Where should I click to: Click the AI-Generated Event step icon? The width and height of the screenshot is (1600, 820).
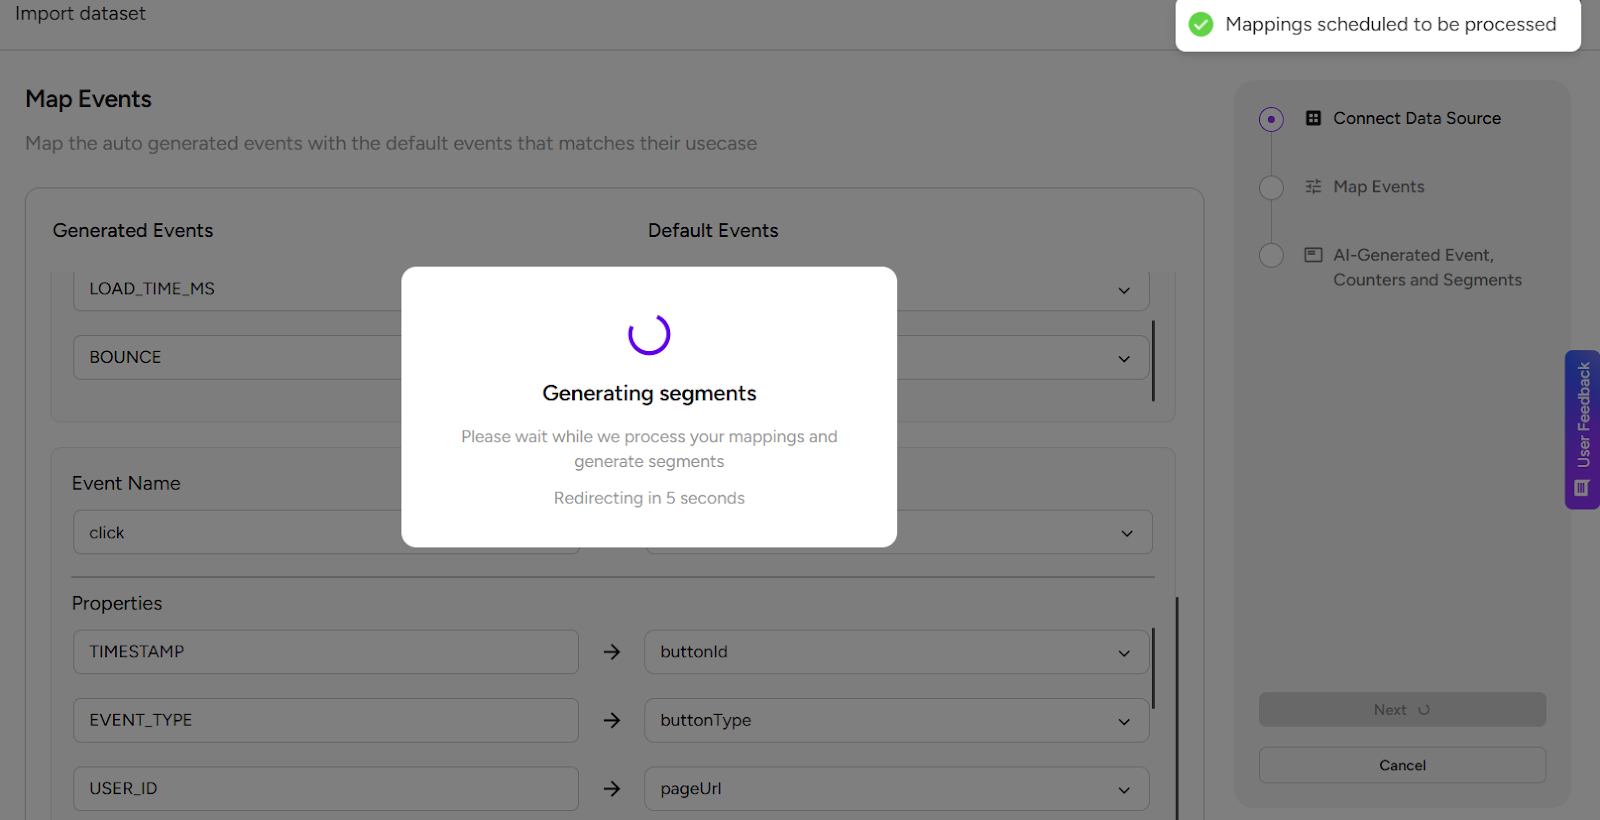coord(1313,255)
